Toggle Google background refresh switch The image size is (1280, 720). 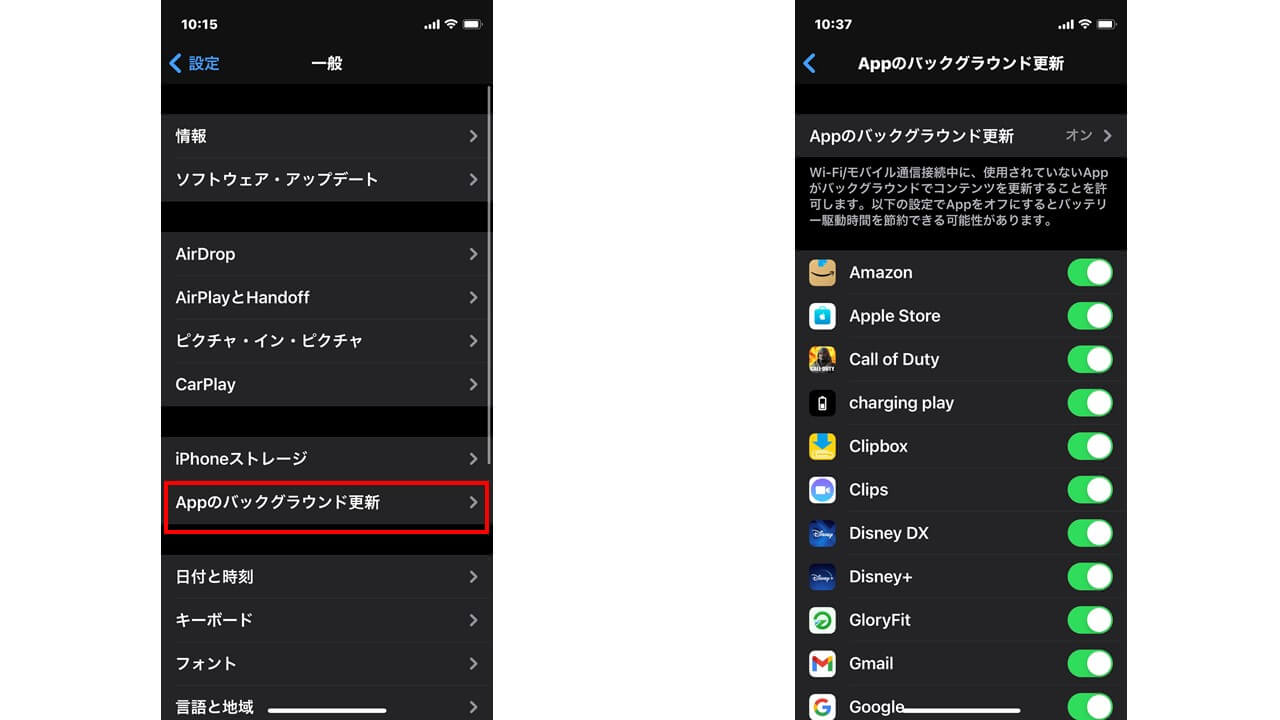pyautogui.click(x=1090, y=707)
